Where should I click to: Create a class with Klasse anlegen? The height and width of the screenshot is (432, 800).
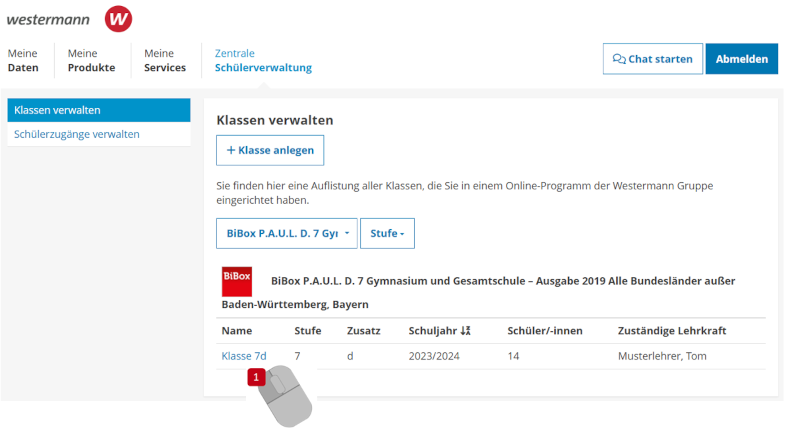point(270,150)
